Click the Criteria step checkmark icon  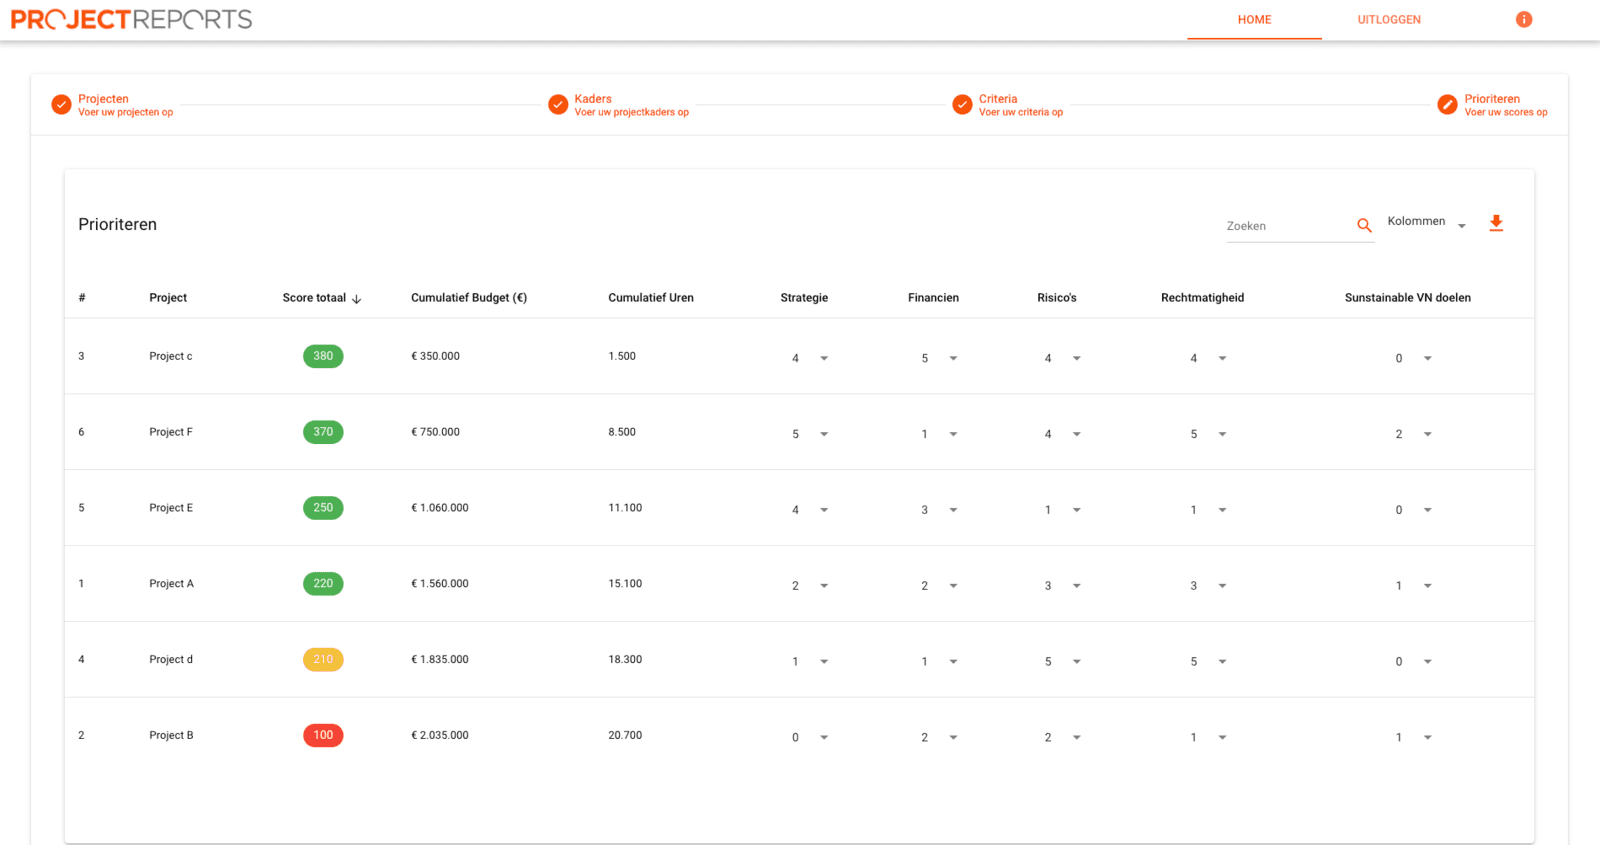pyautogui.click(x=962, y=104)
